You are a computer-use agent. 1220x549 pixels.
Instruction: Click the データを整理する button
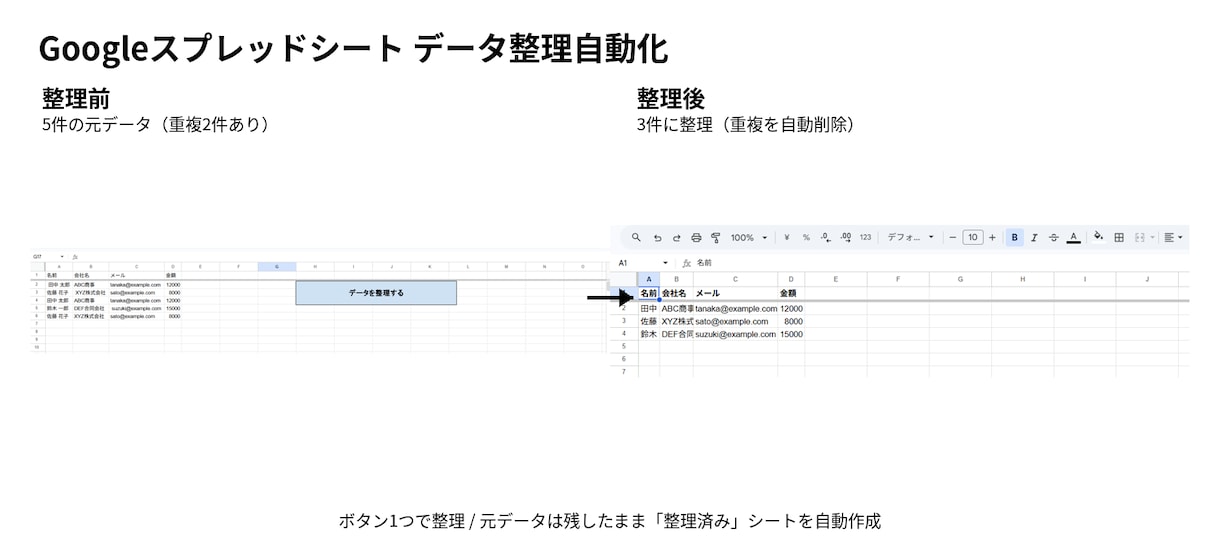pyautogui.click(x=376, y=293)
